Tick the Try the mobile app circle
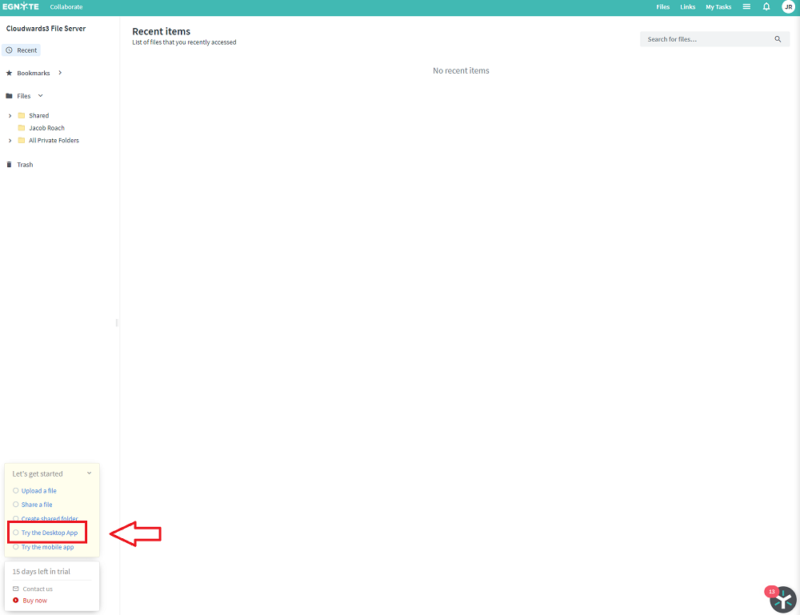Viewport: 800px width, 615px height. coord(16,547)
